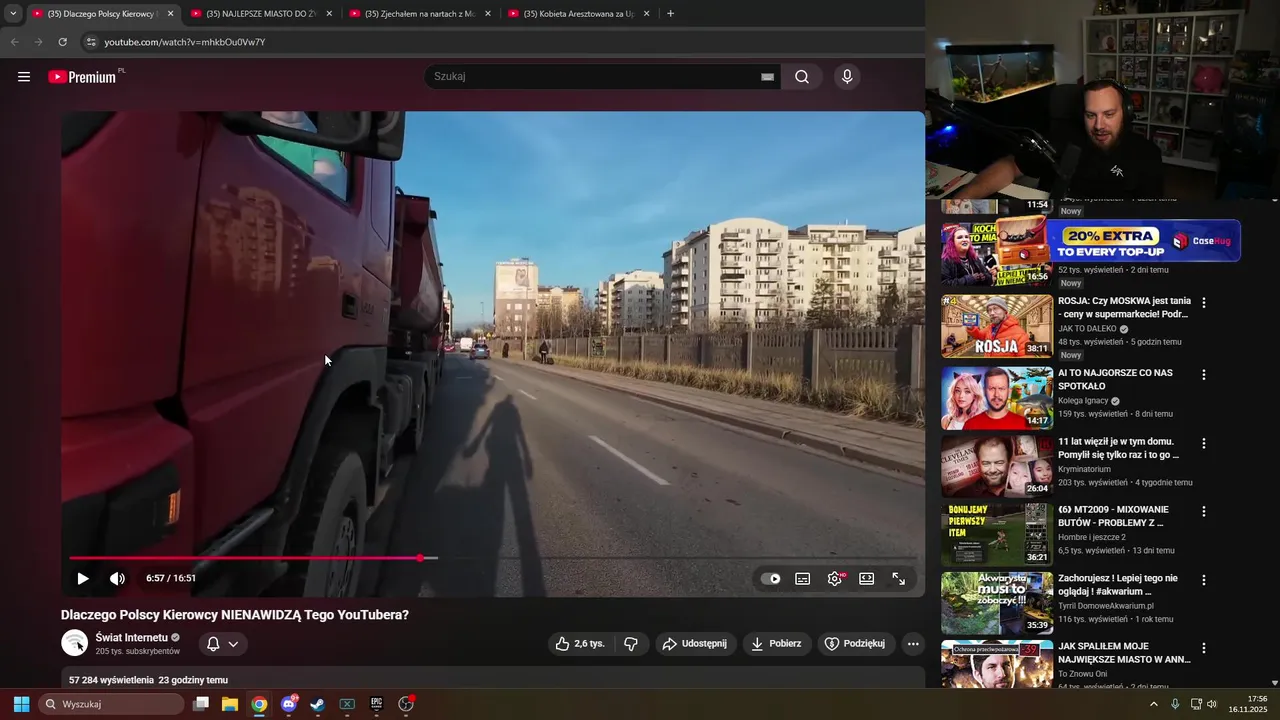This screenshot has height=720, width=1280.
Task: Open more actions three-dot menu below video
Action: [x=913, y=644]
